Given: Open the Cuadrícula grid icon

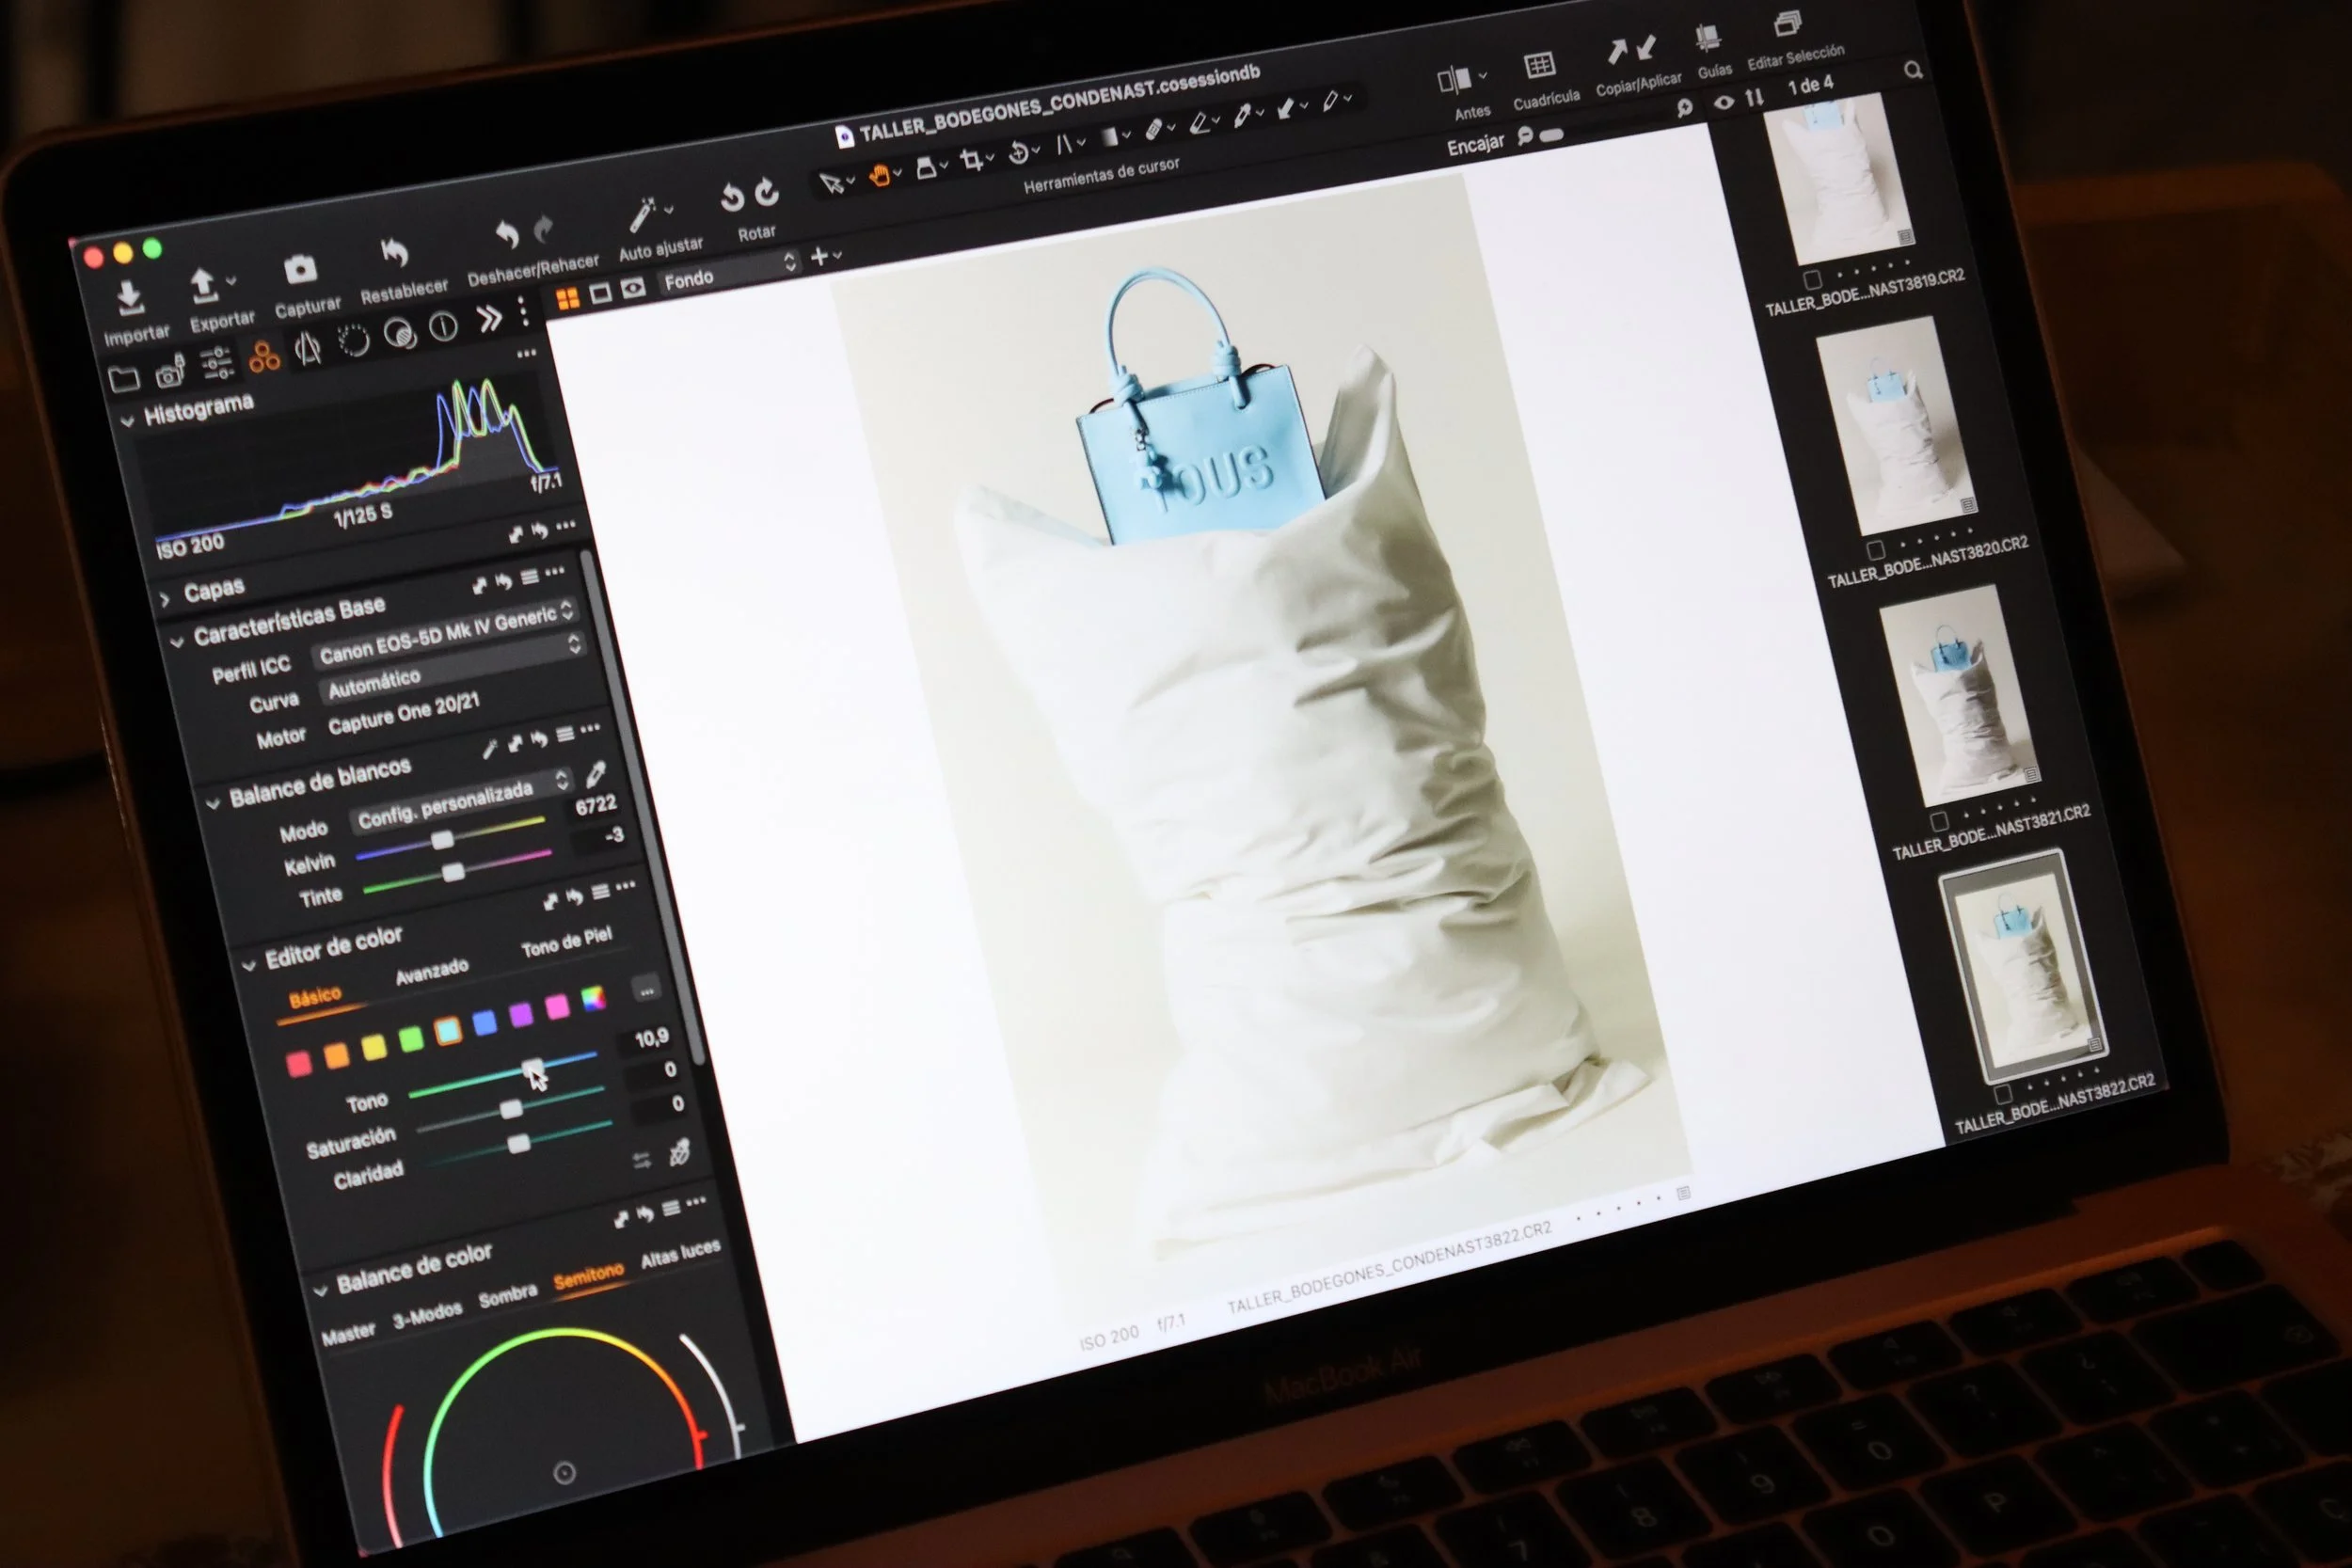Looking at the screenshot, I should pos(1539,66).
